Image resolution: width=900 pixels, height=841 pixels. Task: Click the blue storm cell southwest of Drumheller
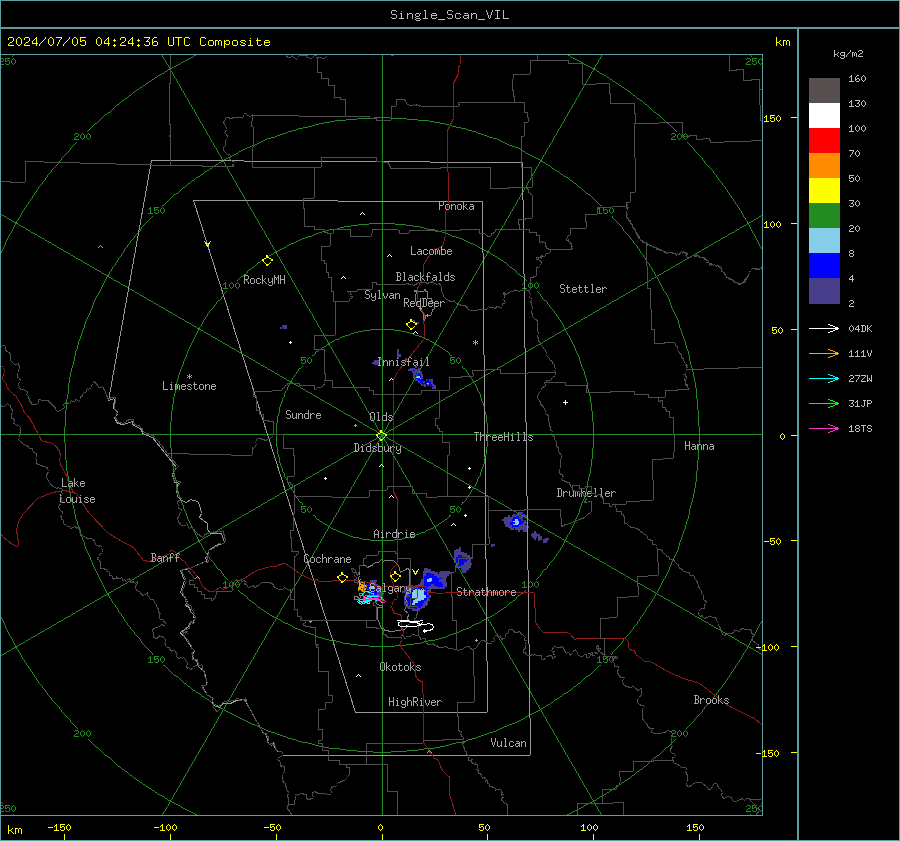coord(516,522)
